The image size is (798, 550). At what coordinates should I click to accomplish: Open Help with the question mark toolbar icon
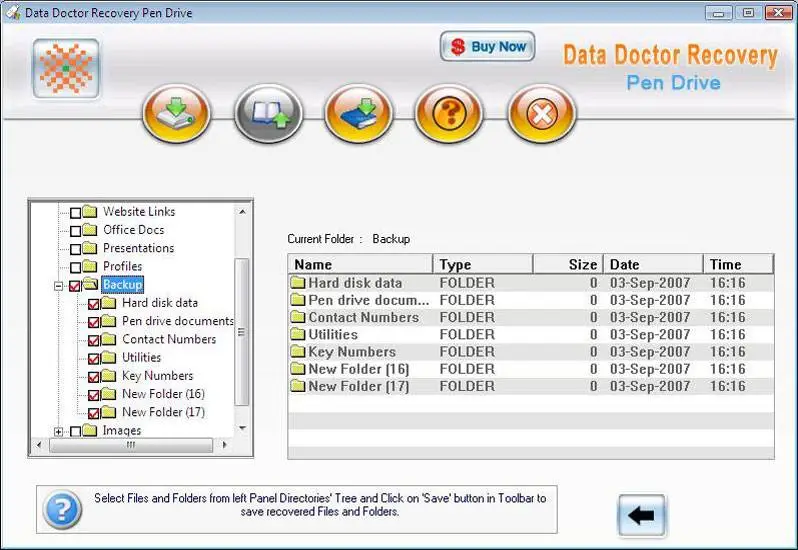click(x=449, y=113)
